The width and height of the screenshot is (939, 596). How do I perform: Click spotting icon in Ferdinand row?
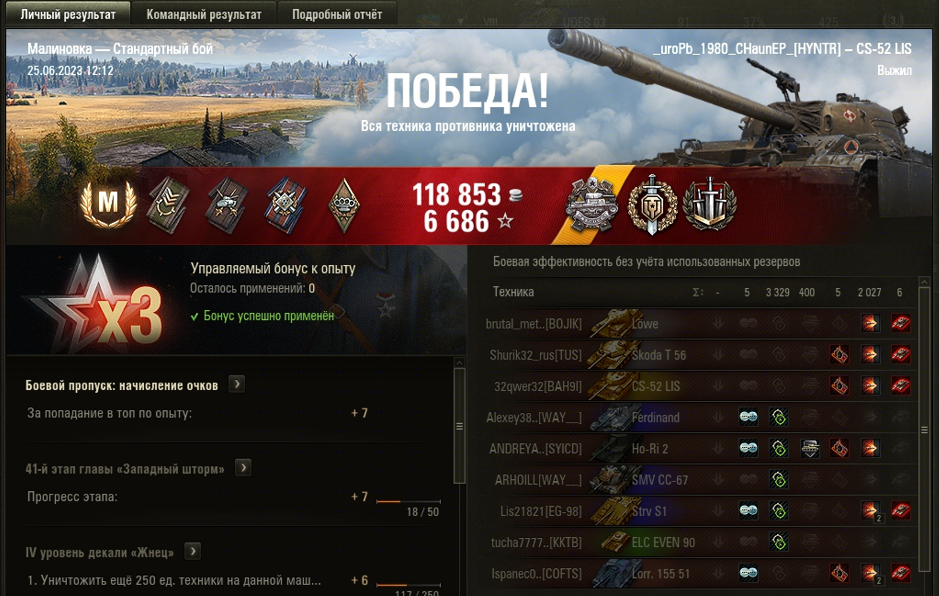tap(748, 417)
